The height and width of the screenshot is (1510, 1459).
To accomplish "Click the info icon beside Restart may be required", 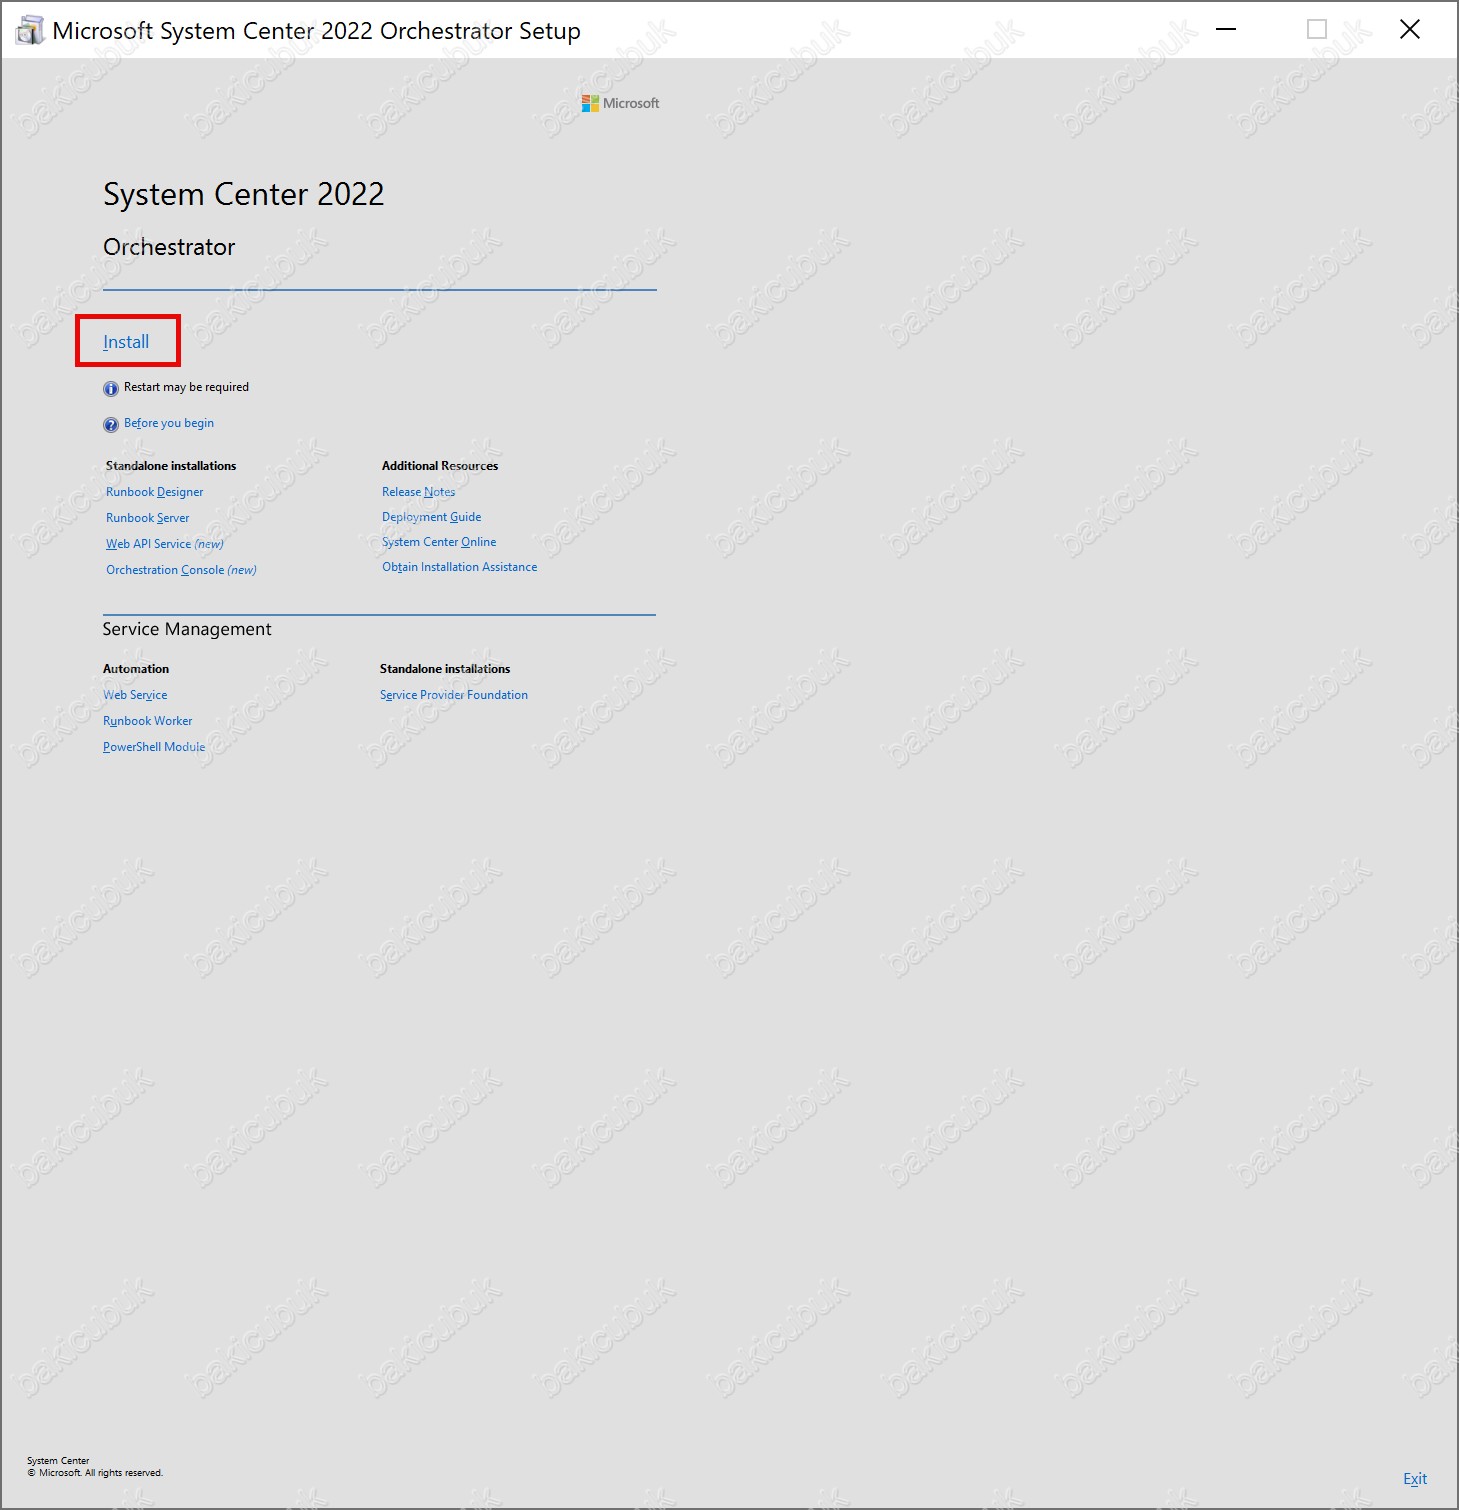I will pos(111,388).
